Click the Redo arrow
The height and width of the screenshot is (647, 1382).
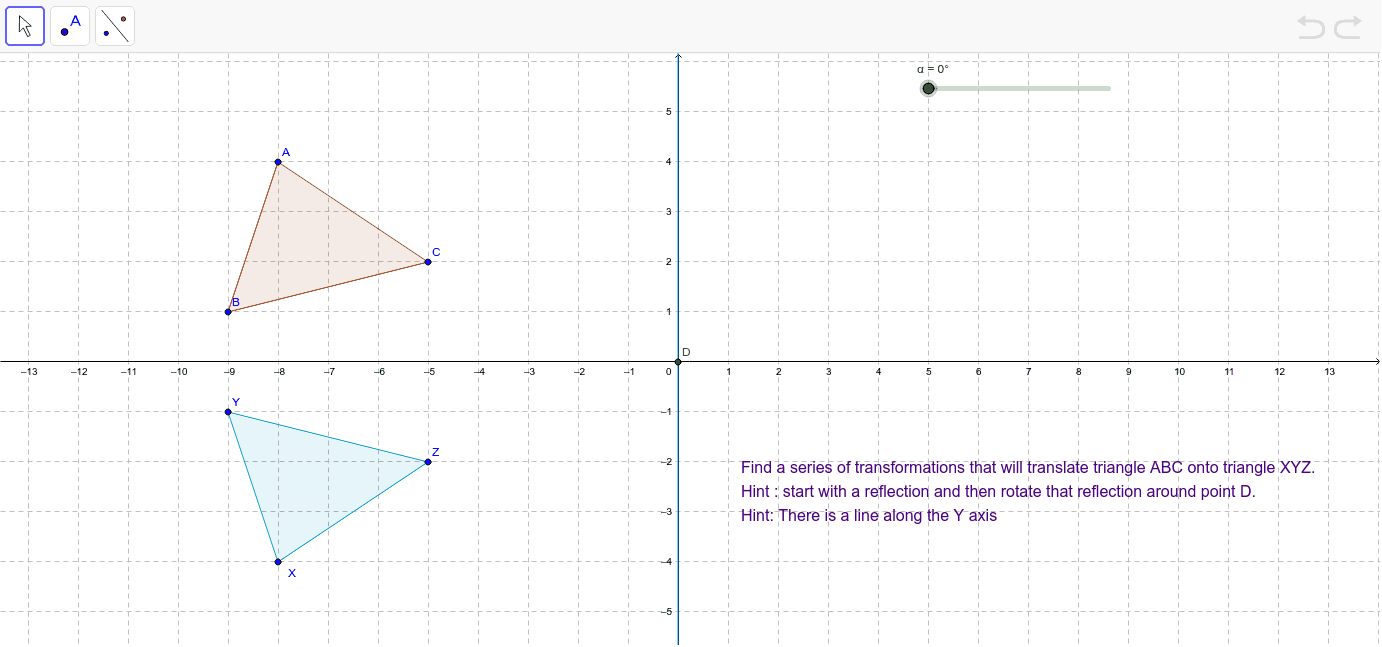pyautogui.click(x=1347, y=27)
